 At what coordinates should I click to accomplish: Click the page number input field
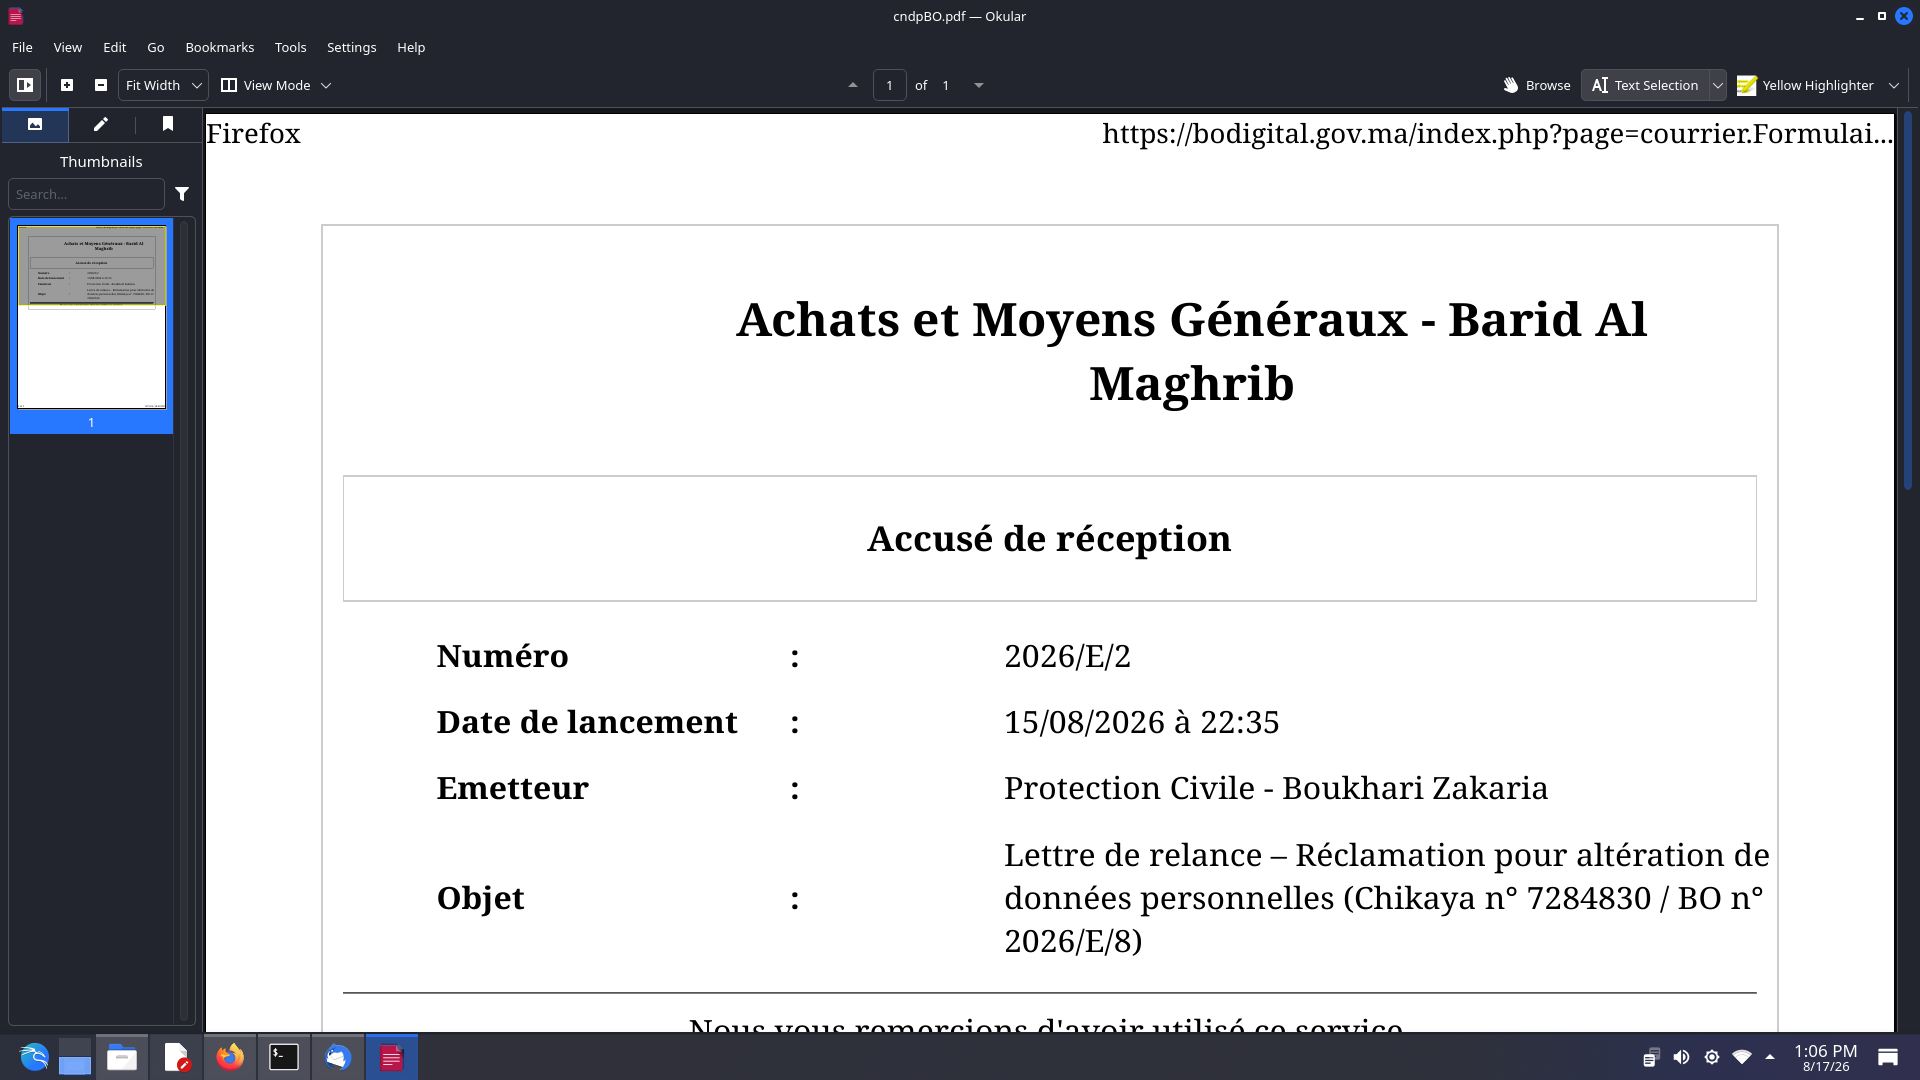889,85
